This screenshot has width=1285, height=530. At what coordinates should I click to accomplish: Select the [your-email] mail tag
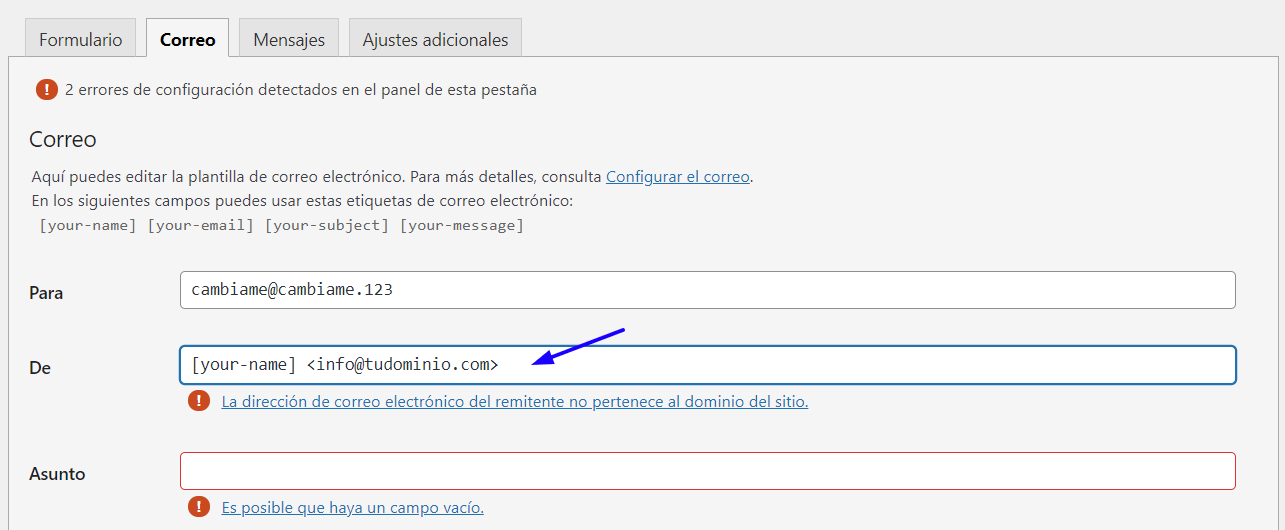[x=201, y=225]
